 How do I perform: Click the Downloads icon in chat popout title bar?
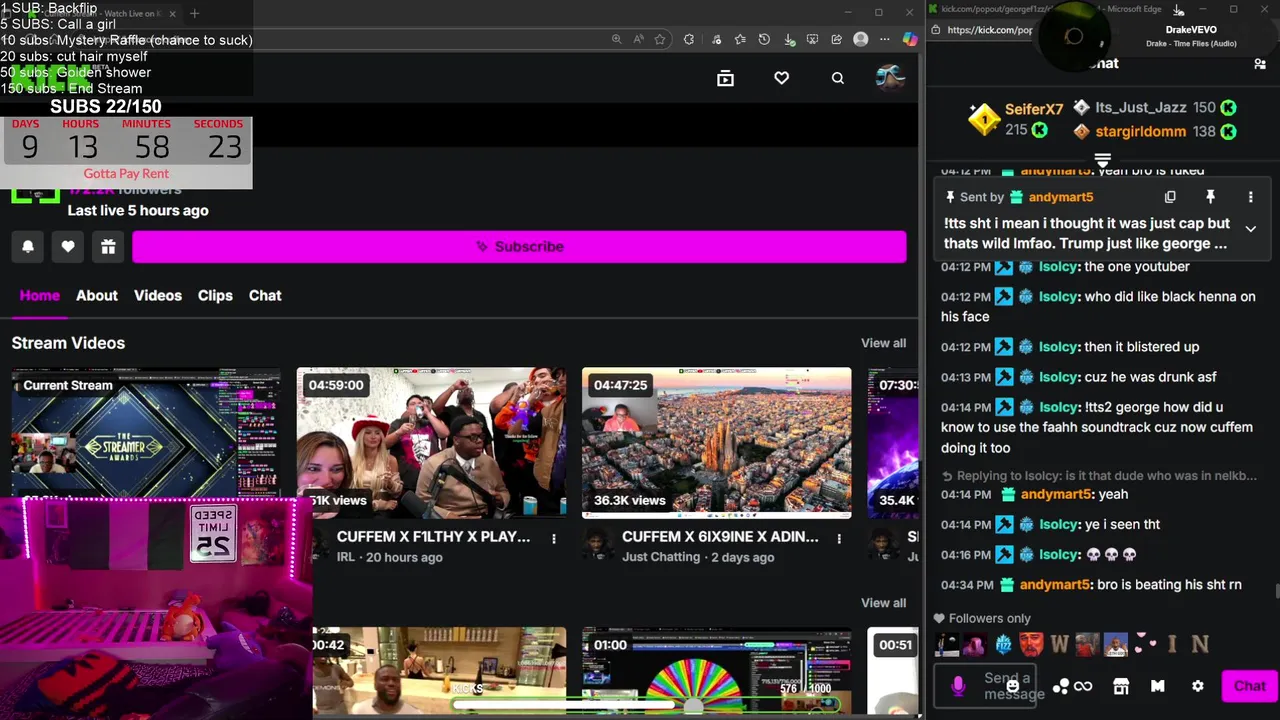point(1179,9)
